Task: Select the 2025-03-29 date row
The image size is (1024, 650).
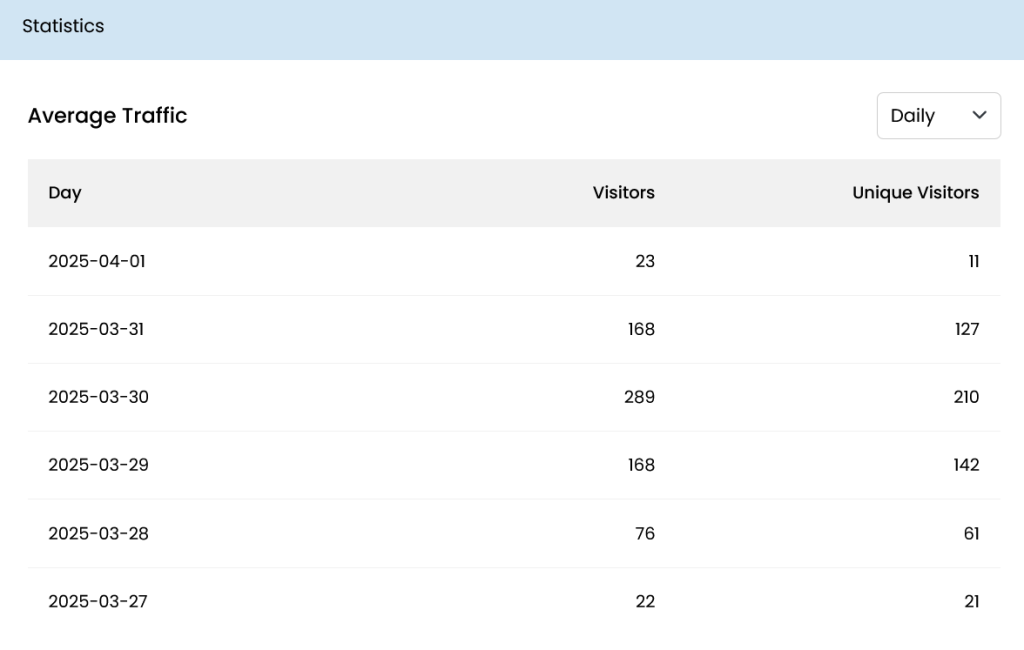Action: pyautogui.click(x=98, y=465)
